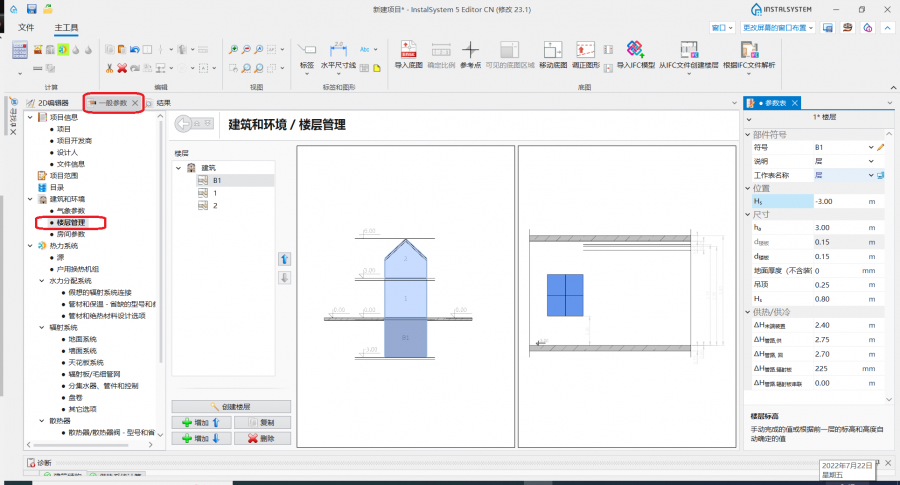The width and height of the screenshot is (900, 485).
Task: Collapse the 热力系统 tree node
Action: 29,245
